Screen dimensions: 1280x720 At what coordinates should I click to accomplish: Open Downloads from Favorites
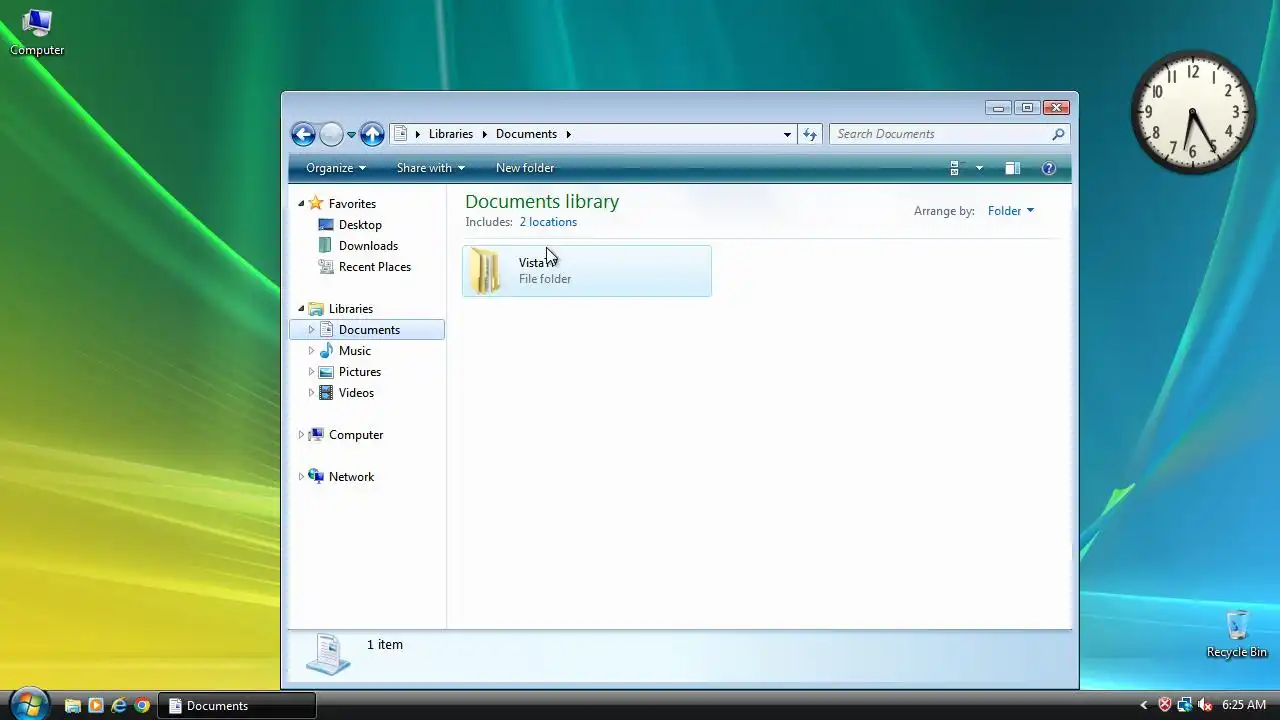point(368,246)
